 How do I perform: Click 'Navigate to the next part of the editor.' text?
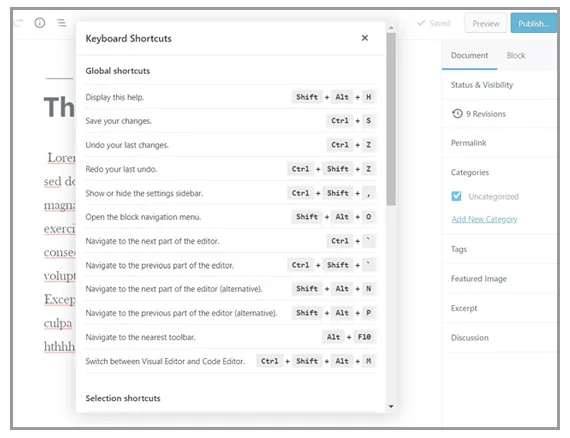(x=152, y=241)
